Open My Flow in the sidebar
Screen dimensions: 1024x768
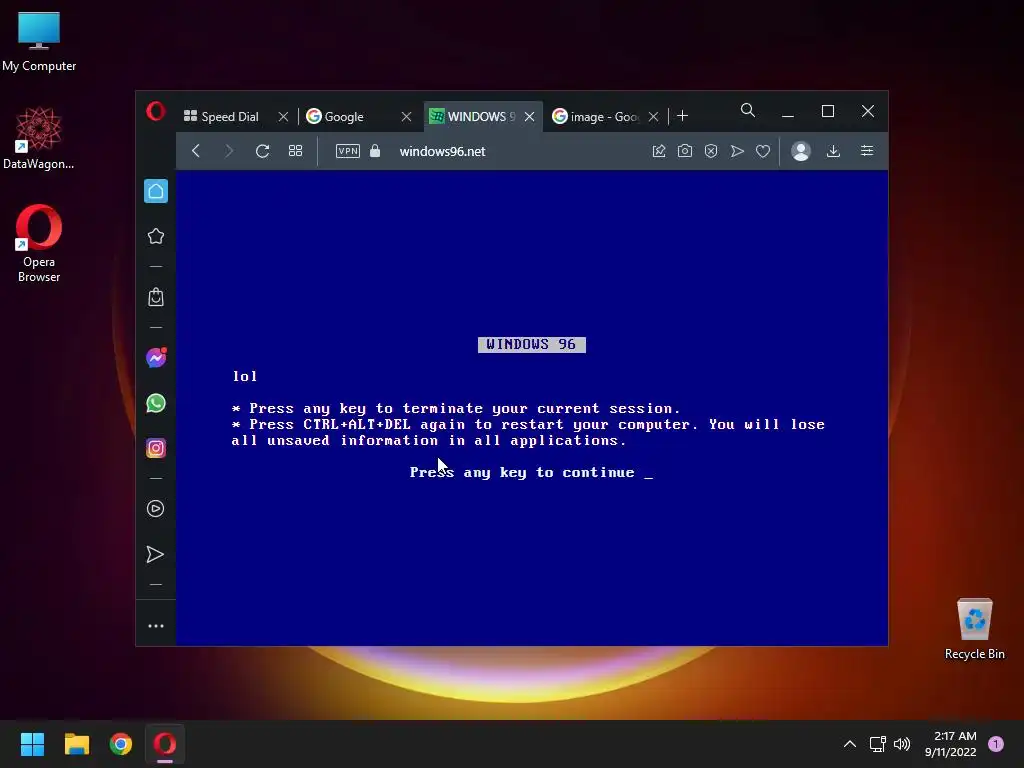coord(155,554)
